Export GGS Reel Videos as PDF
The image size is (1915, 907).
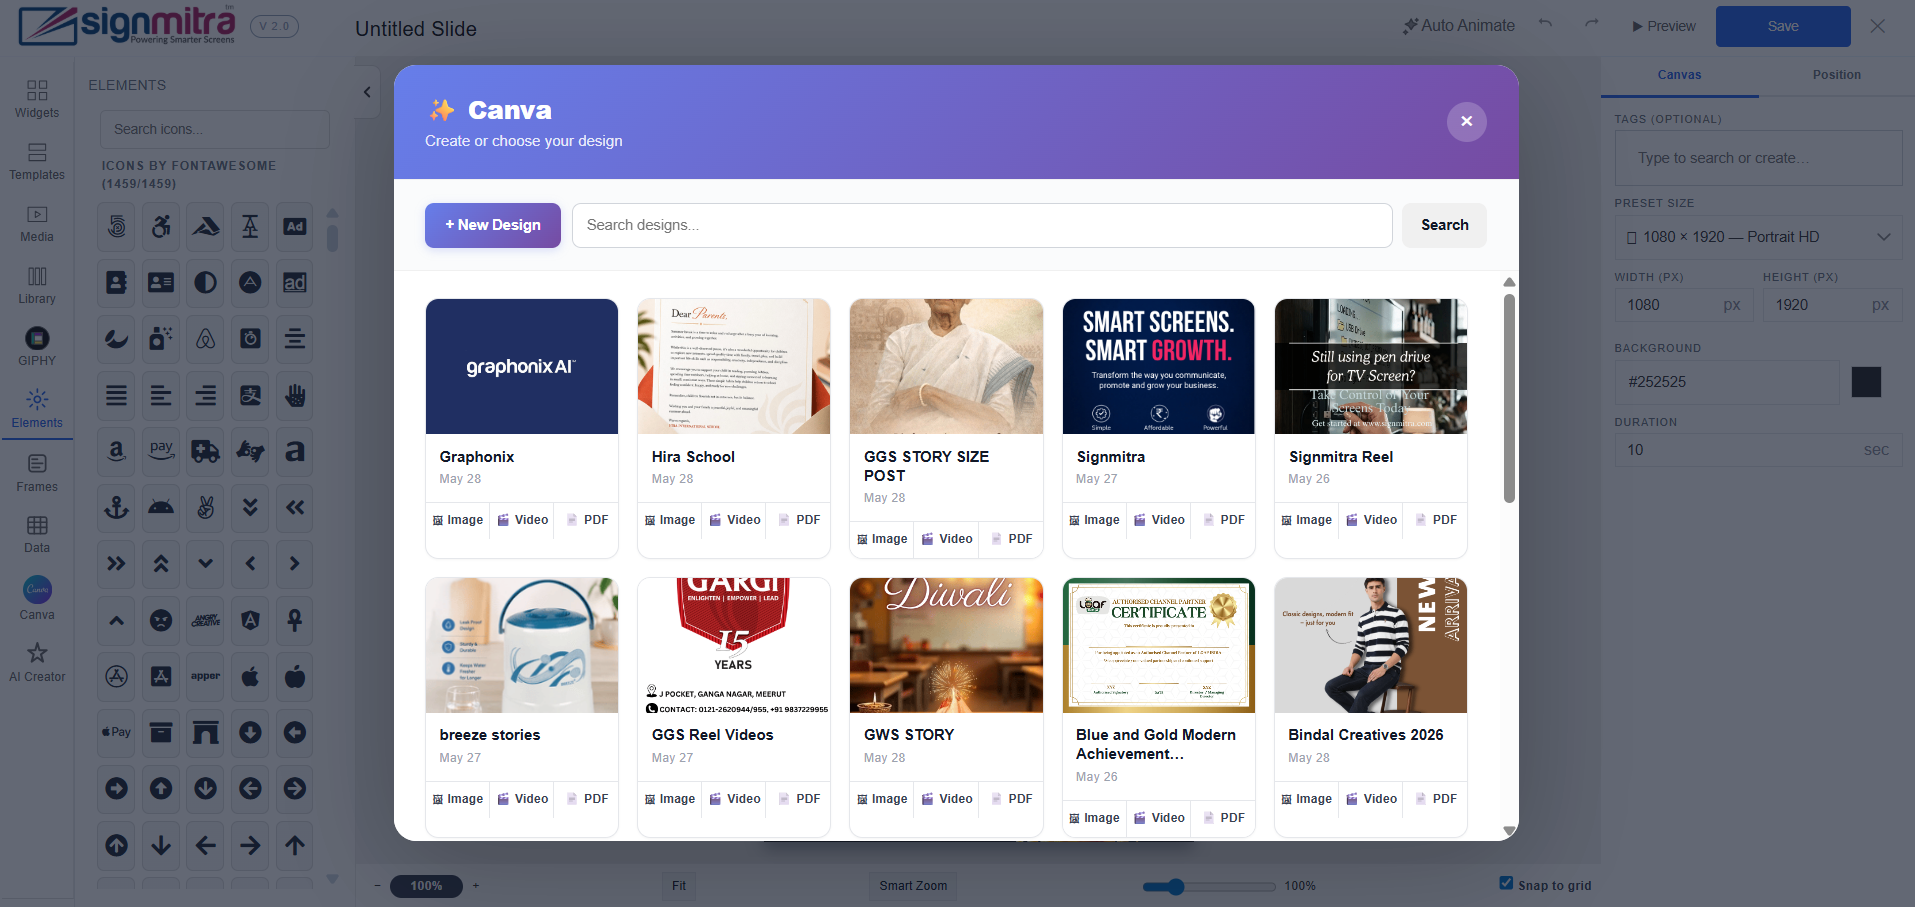coord(799,799)
